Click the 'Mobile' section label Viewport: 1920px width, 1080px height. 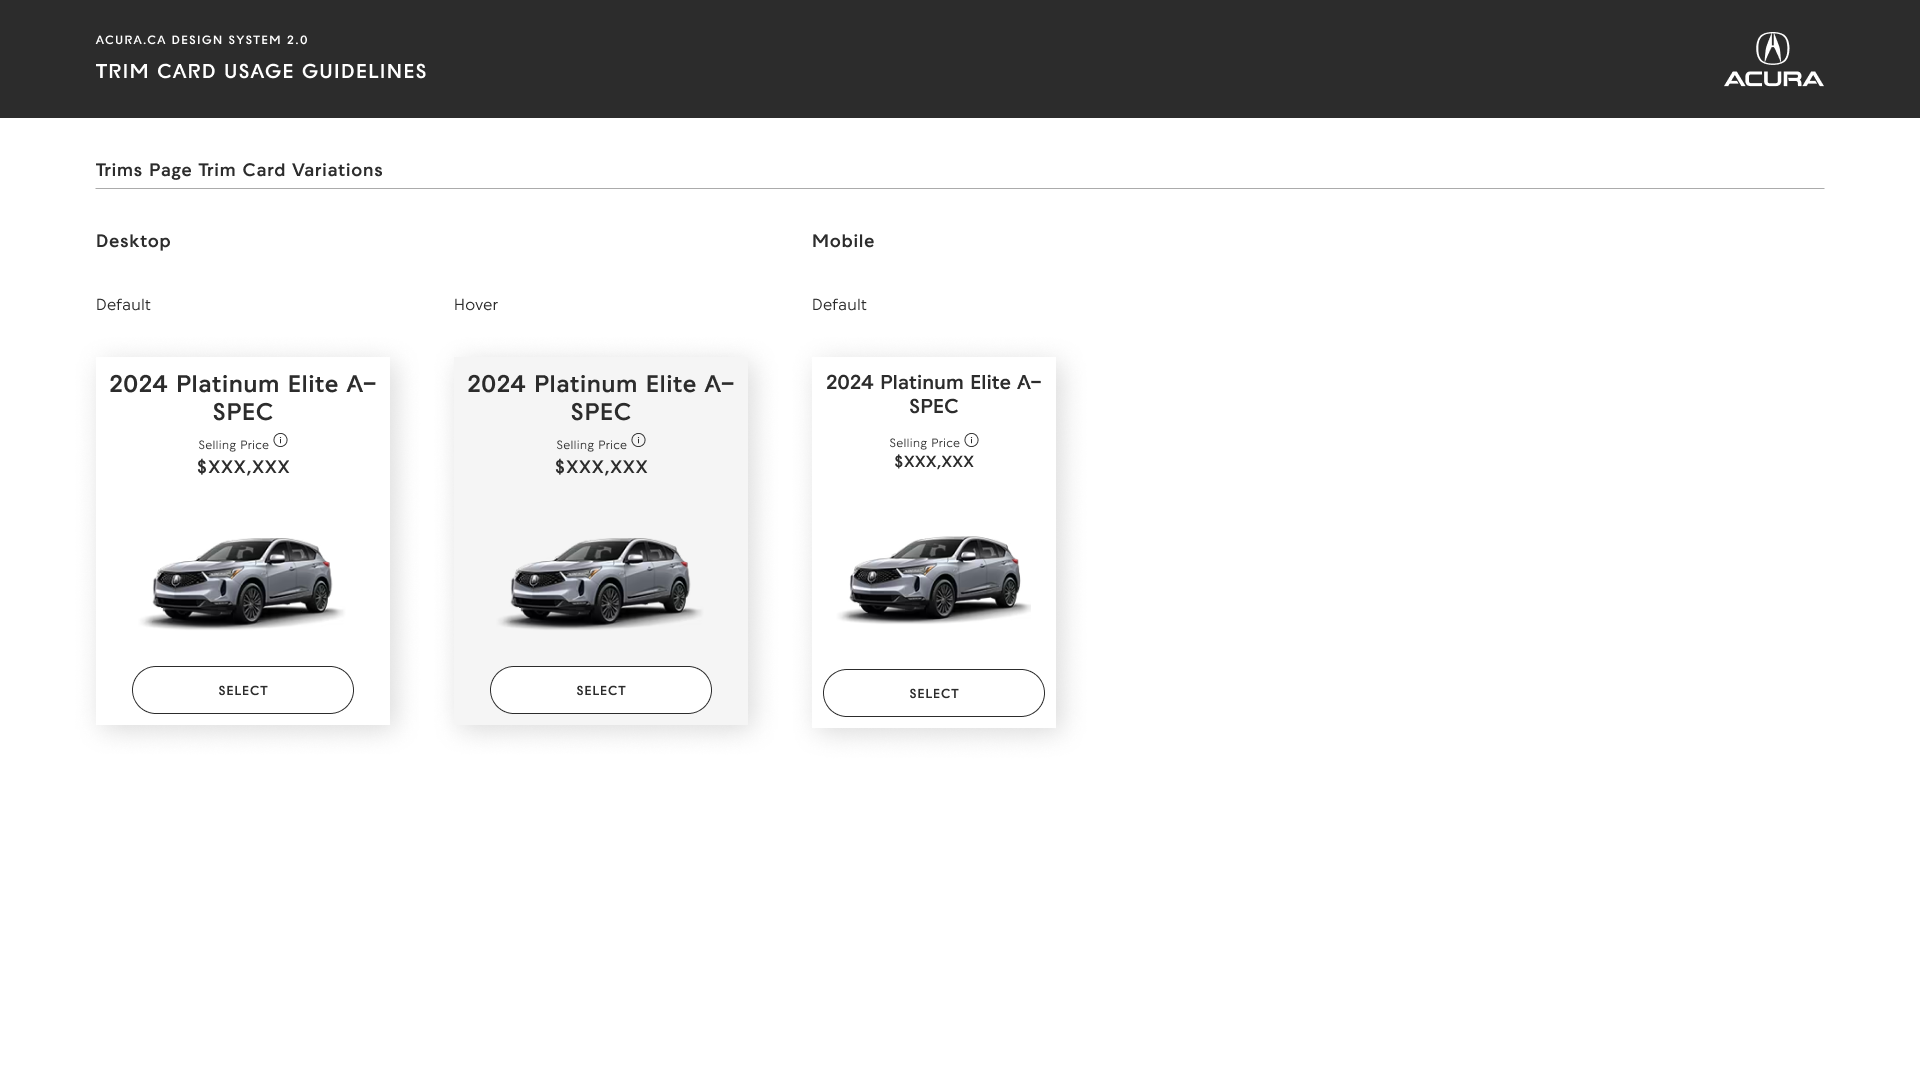[843, 241]
